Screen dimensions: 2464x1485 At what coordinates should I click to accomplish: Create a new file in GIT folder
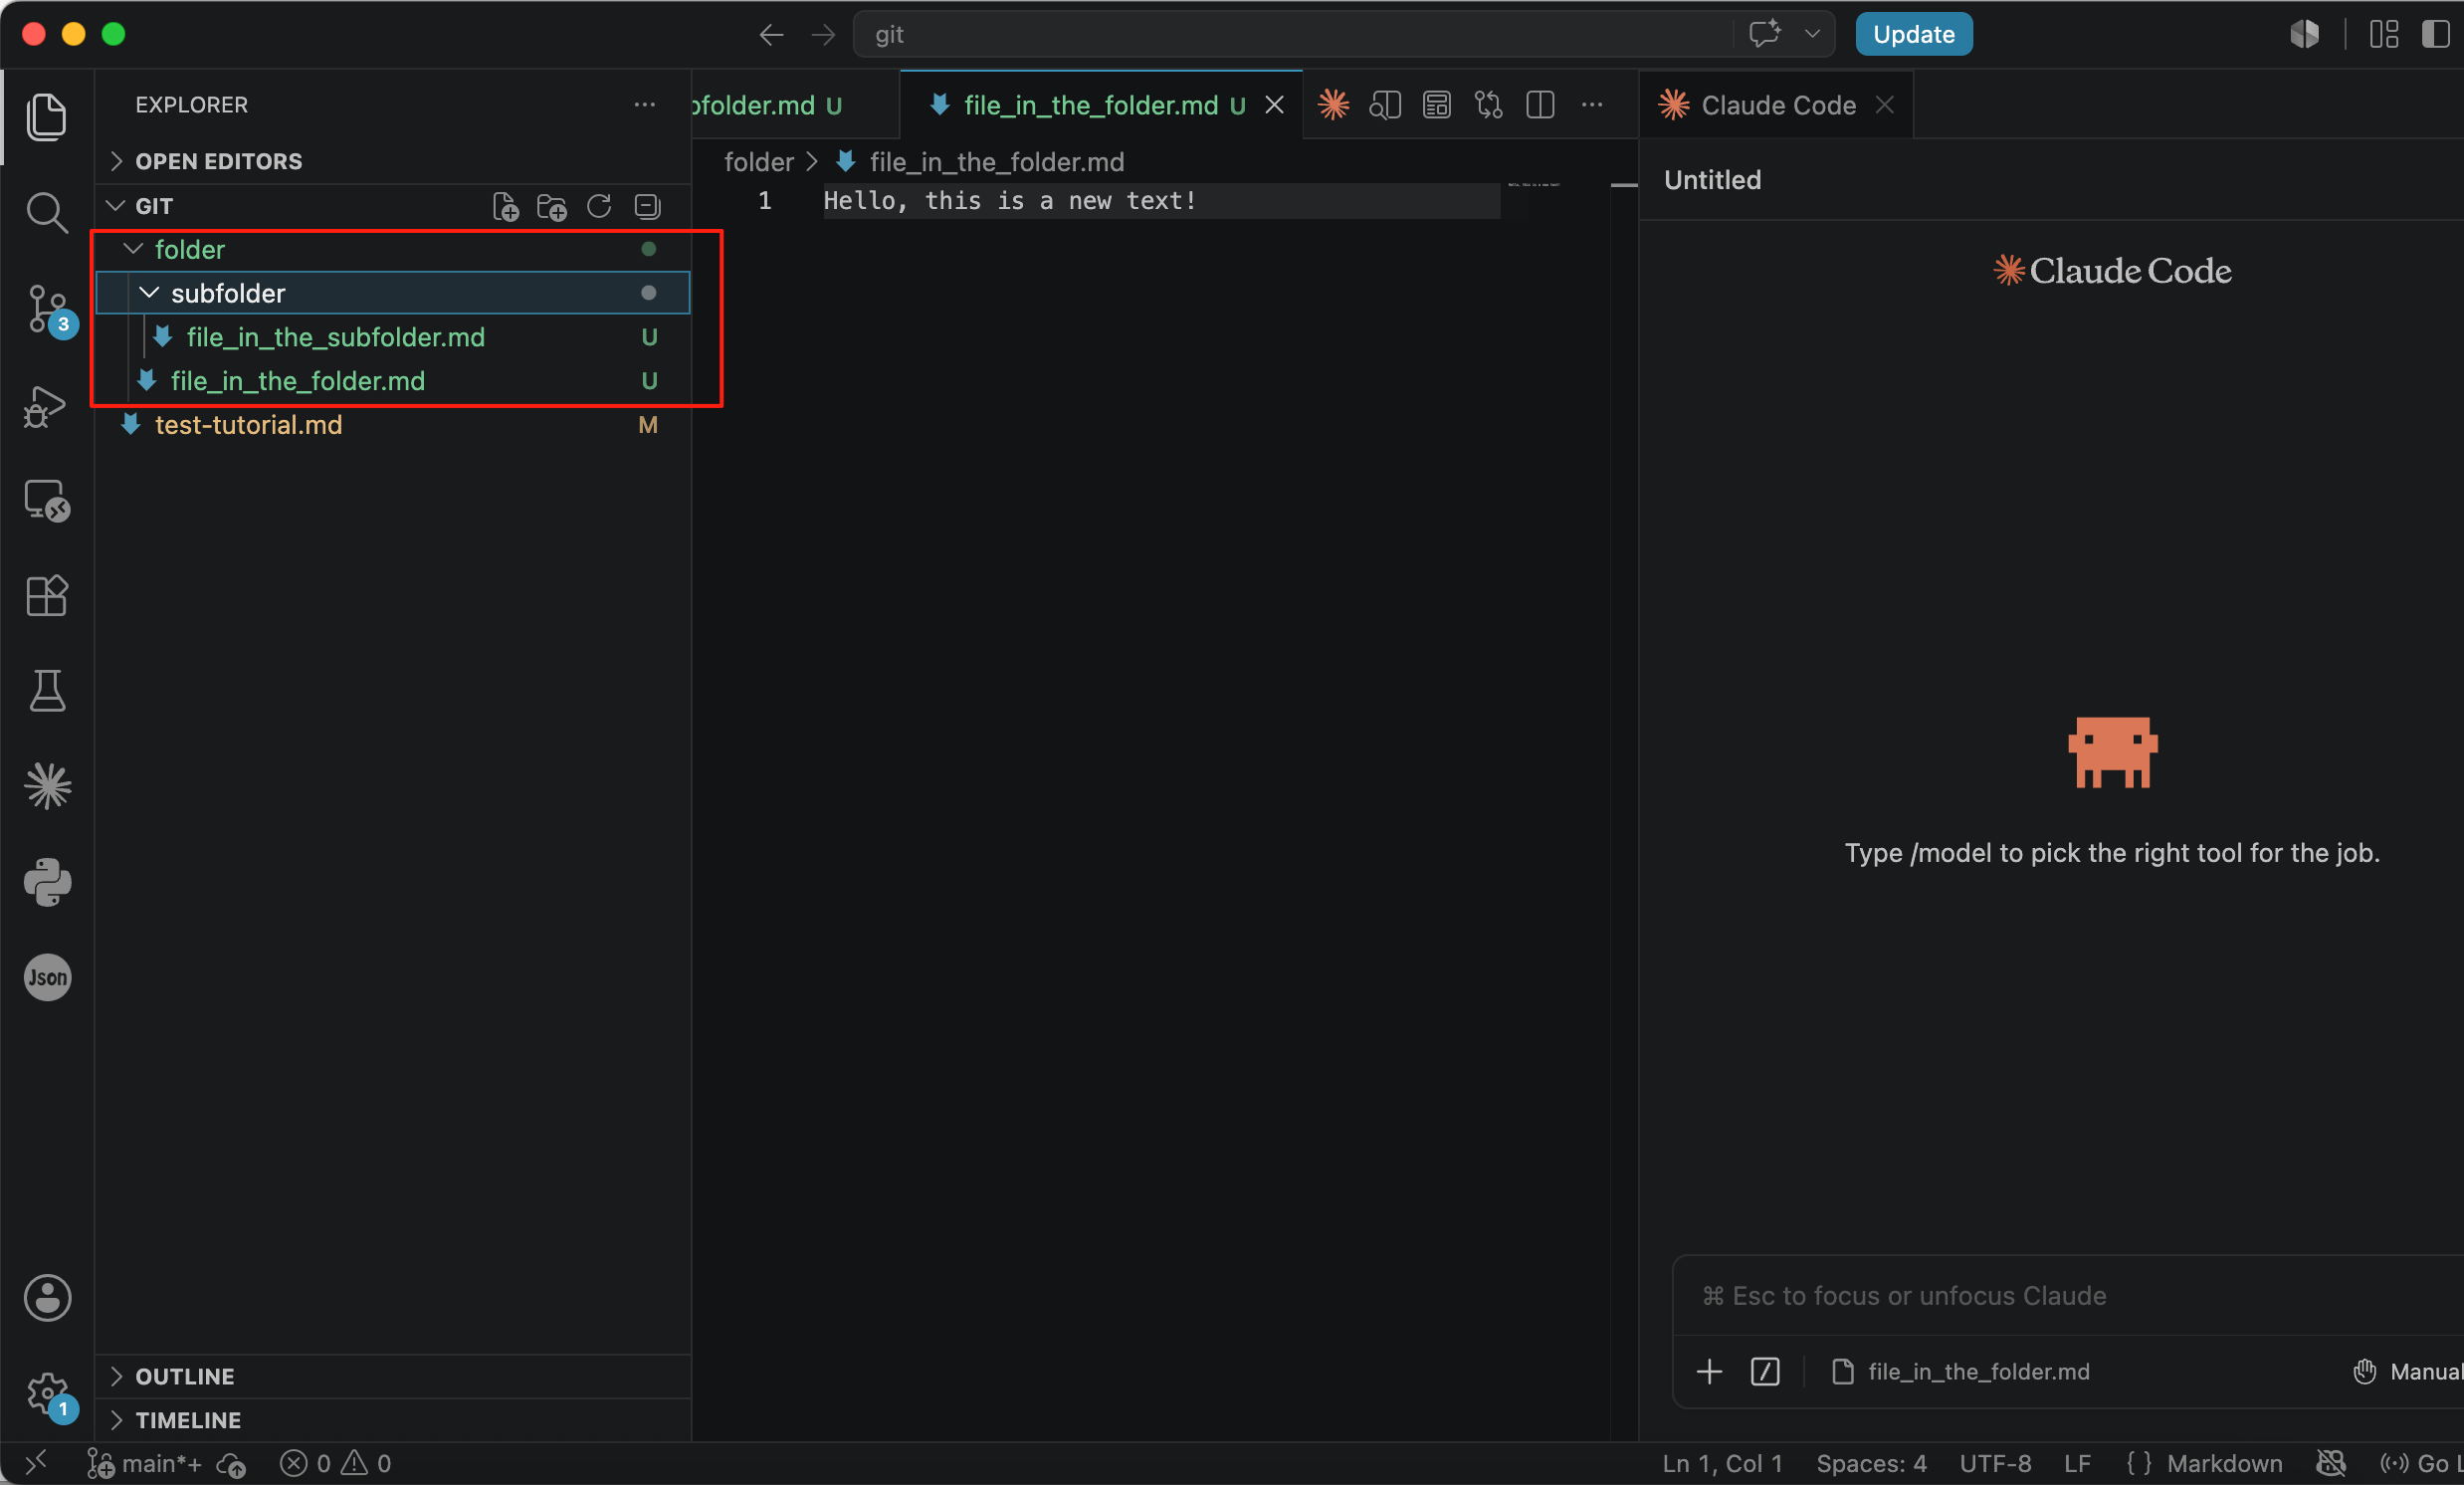tap(506, 206)
